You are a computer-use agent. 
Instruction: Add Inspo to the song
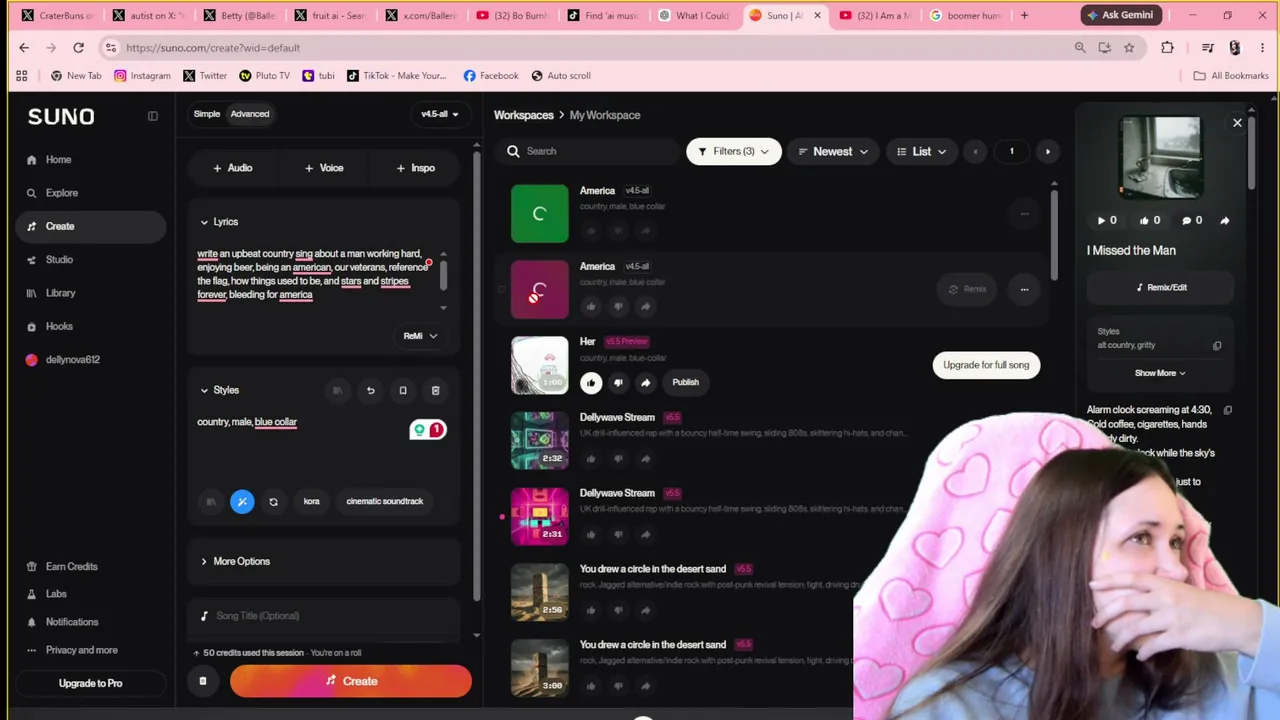pyautogui.click(x=416, y=168)
